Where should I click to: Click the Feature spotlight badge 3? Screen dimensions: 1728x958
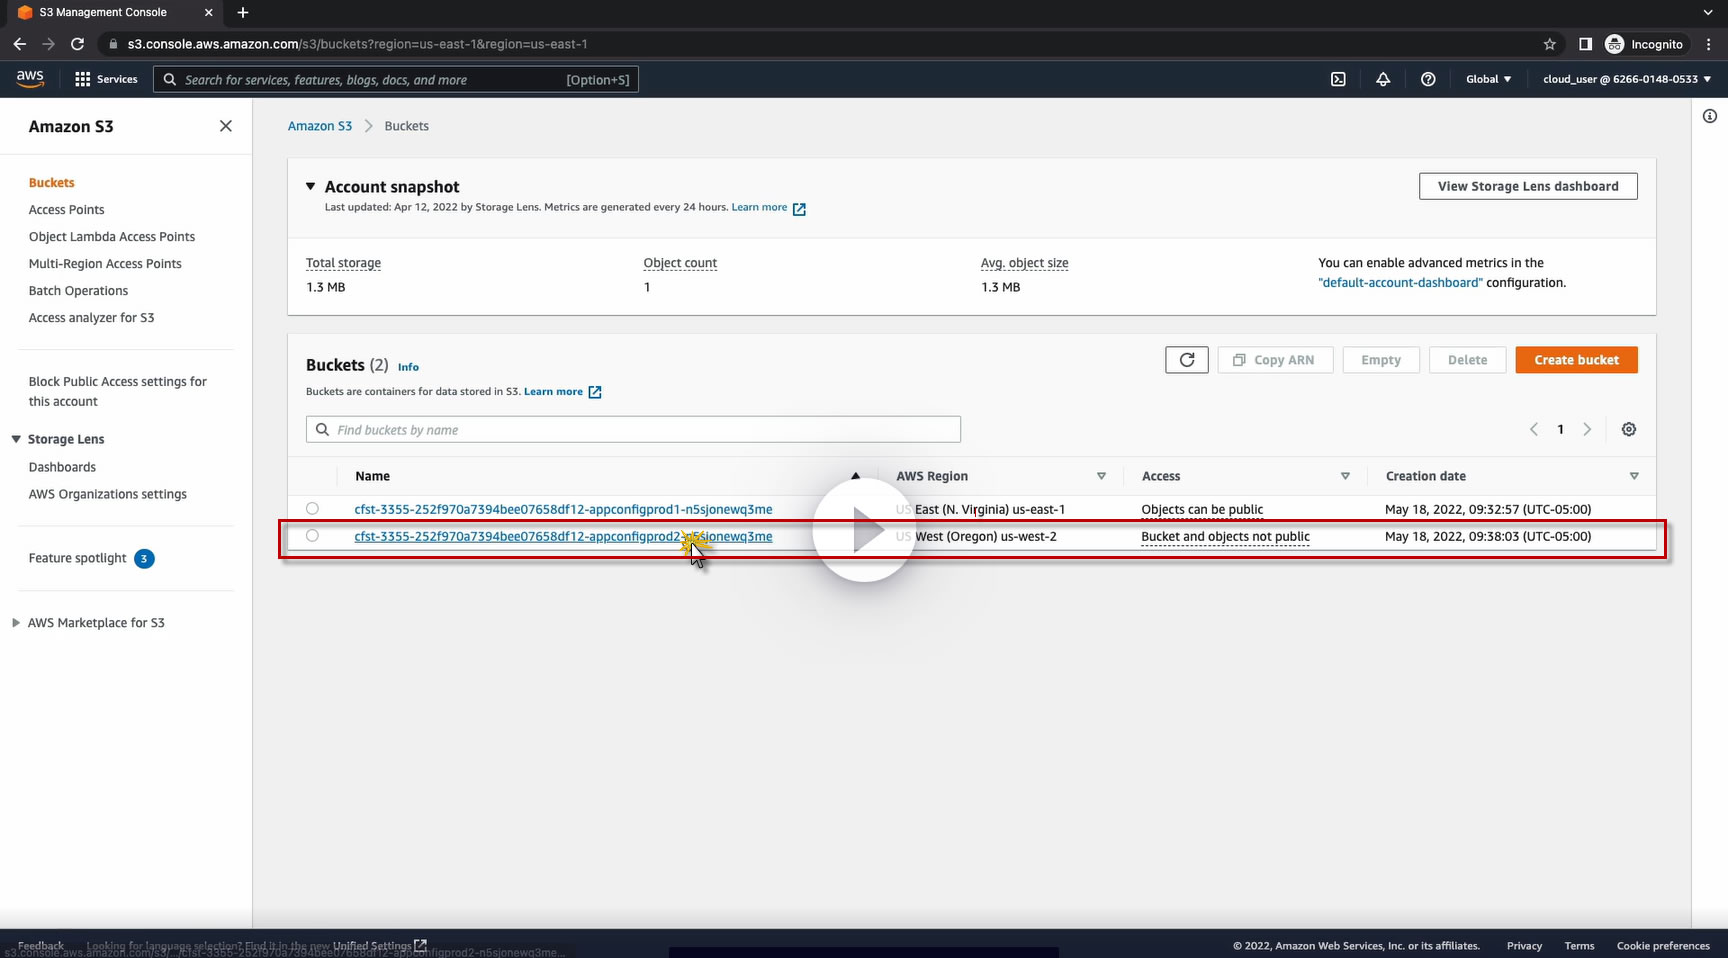144,559
